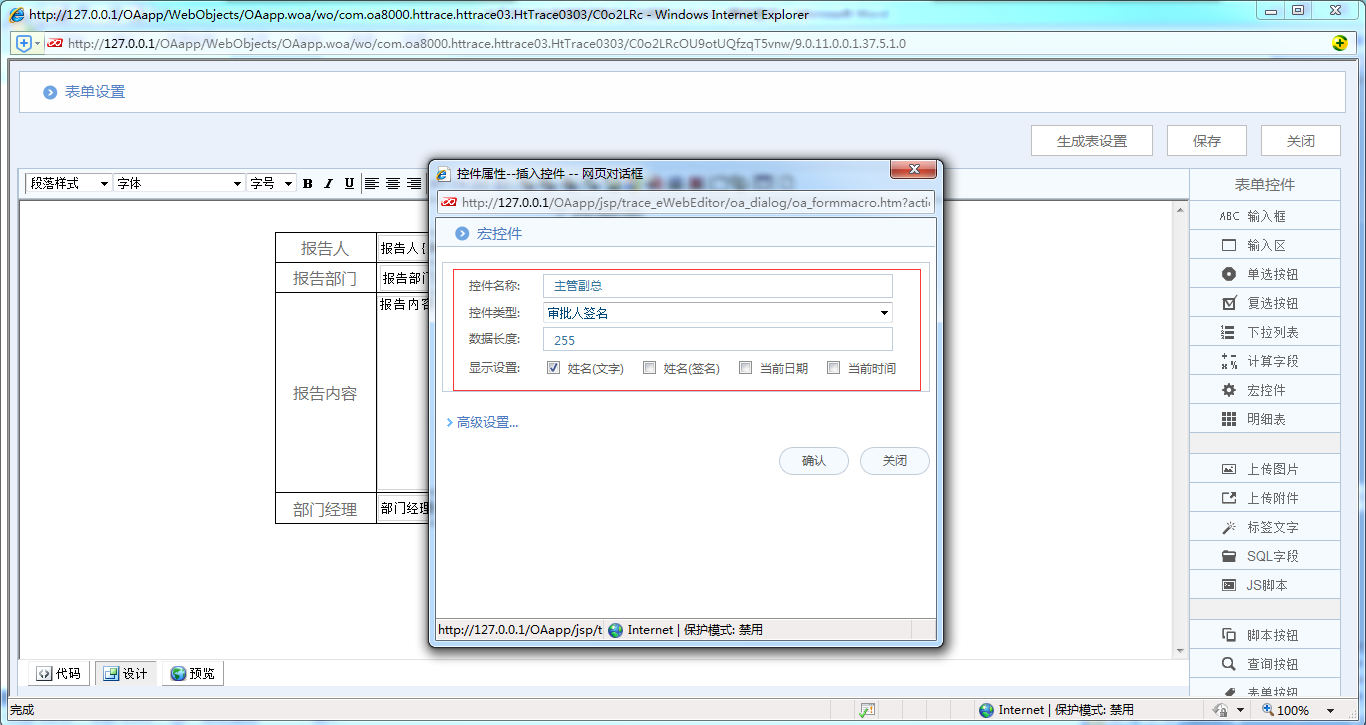Uncheck the 姓名(文字) display option
The image size is (1366, 725).
[553, 367]
